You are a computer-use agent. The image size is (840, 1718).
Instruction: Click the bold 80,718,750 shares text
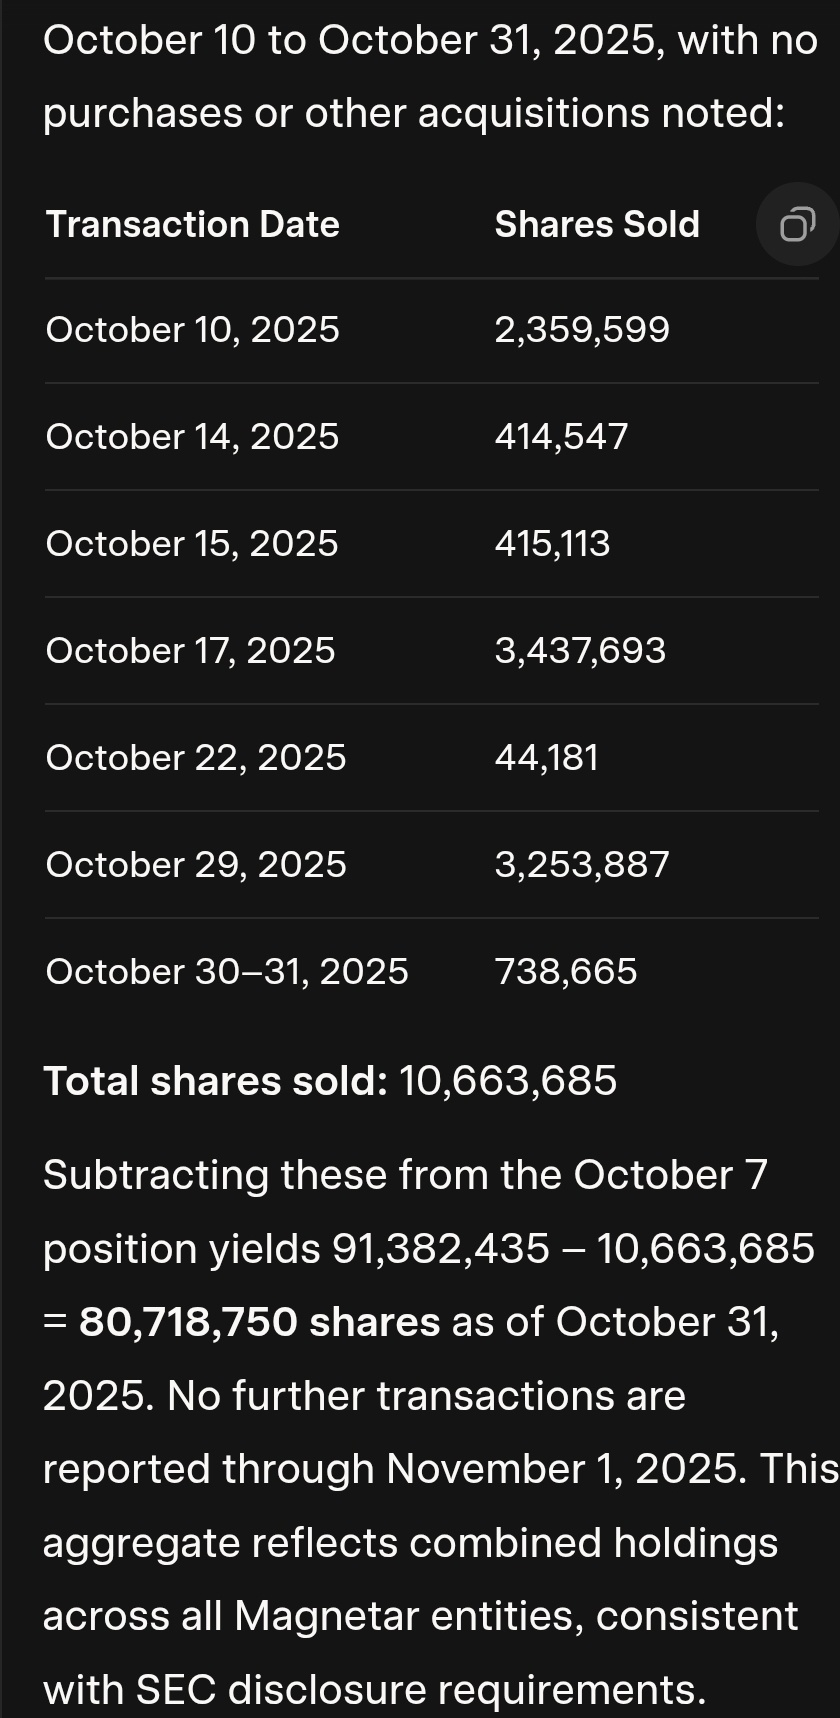click(260, 1322)
